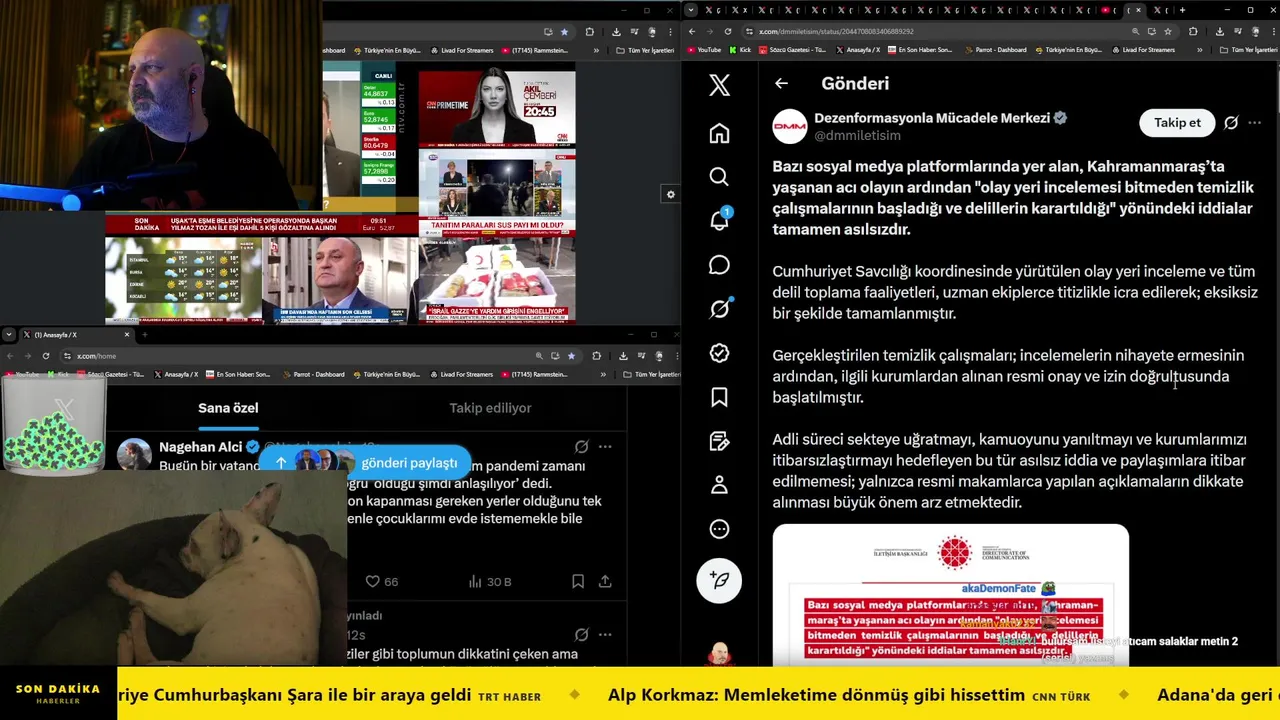
Task: Open @dmmiletisim handle link
Action: coord(857,135)
